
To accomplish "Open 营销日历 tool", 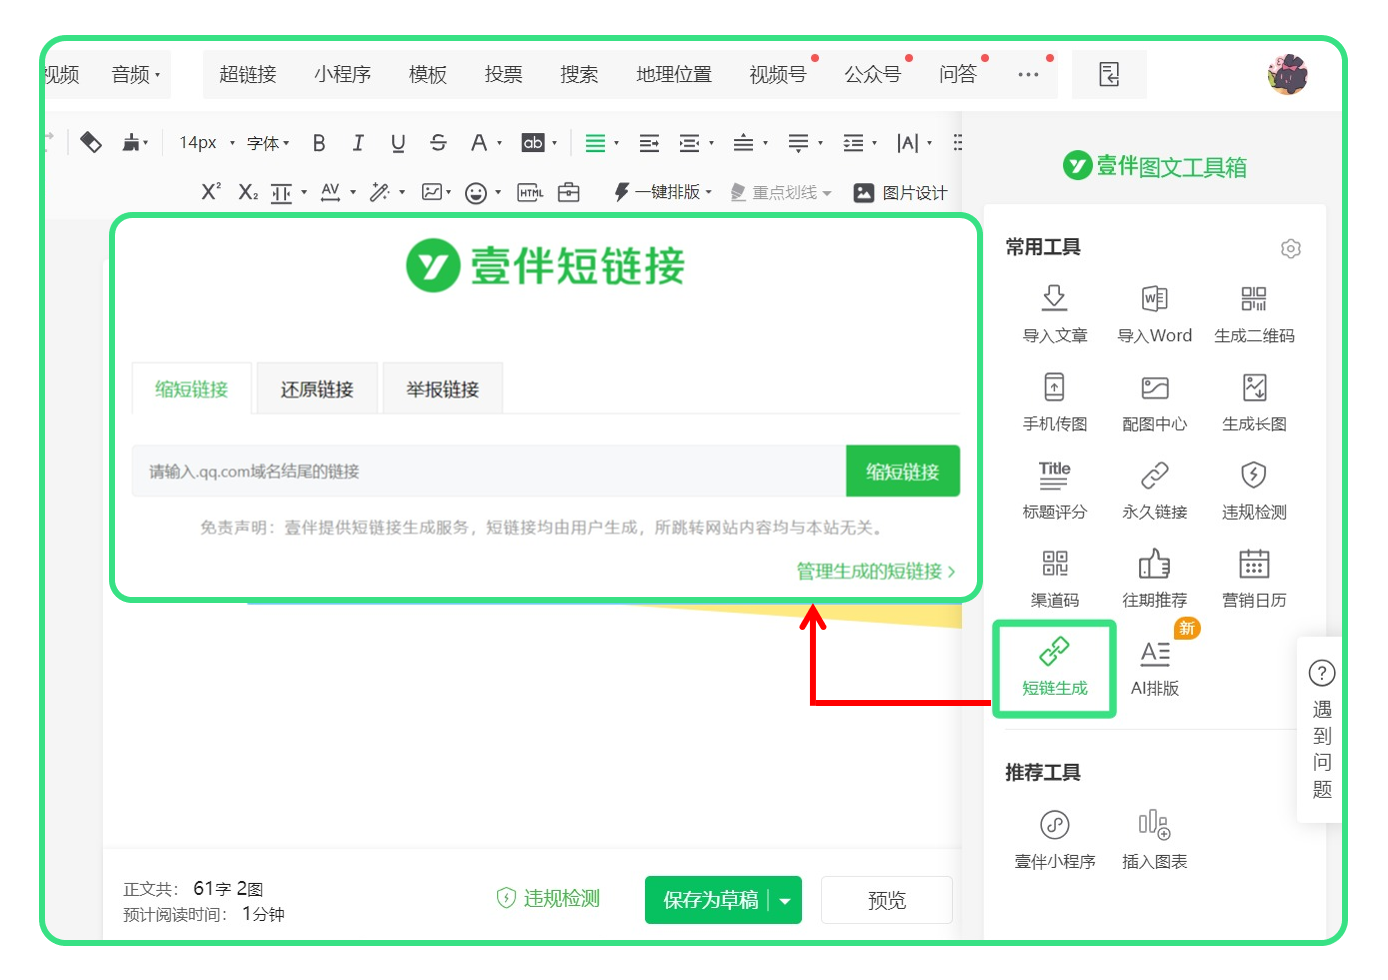I will tap(1254, 578).
